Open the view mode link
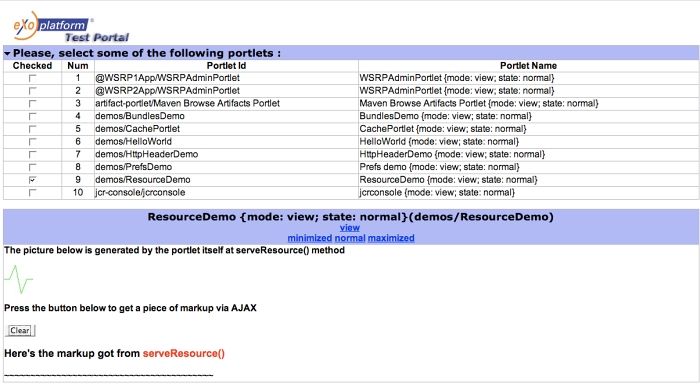The width and height of the screenshot is (700, 387). [350, 228]
